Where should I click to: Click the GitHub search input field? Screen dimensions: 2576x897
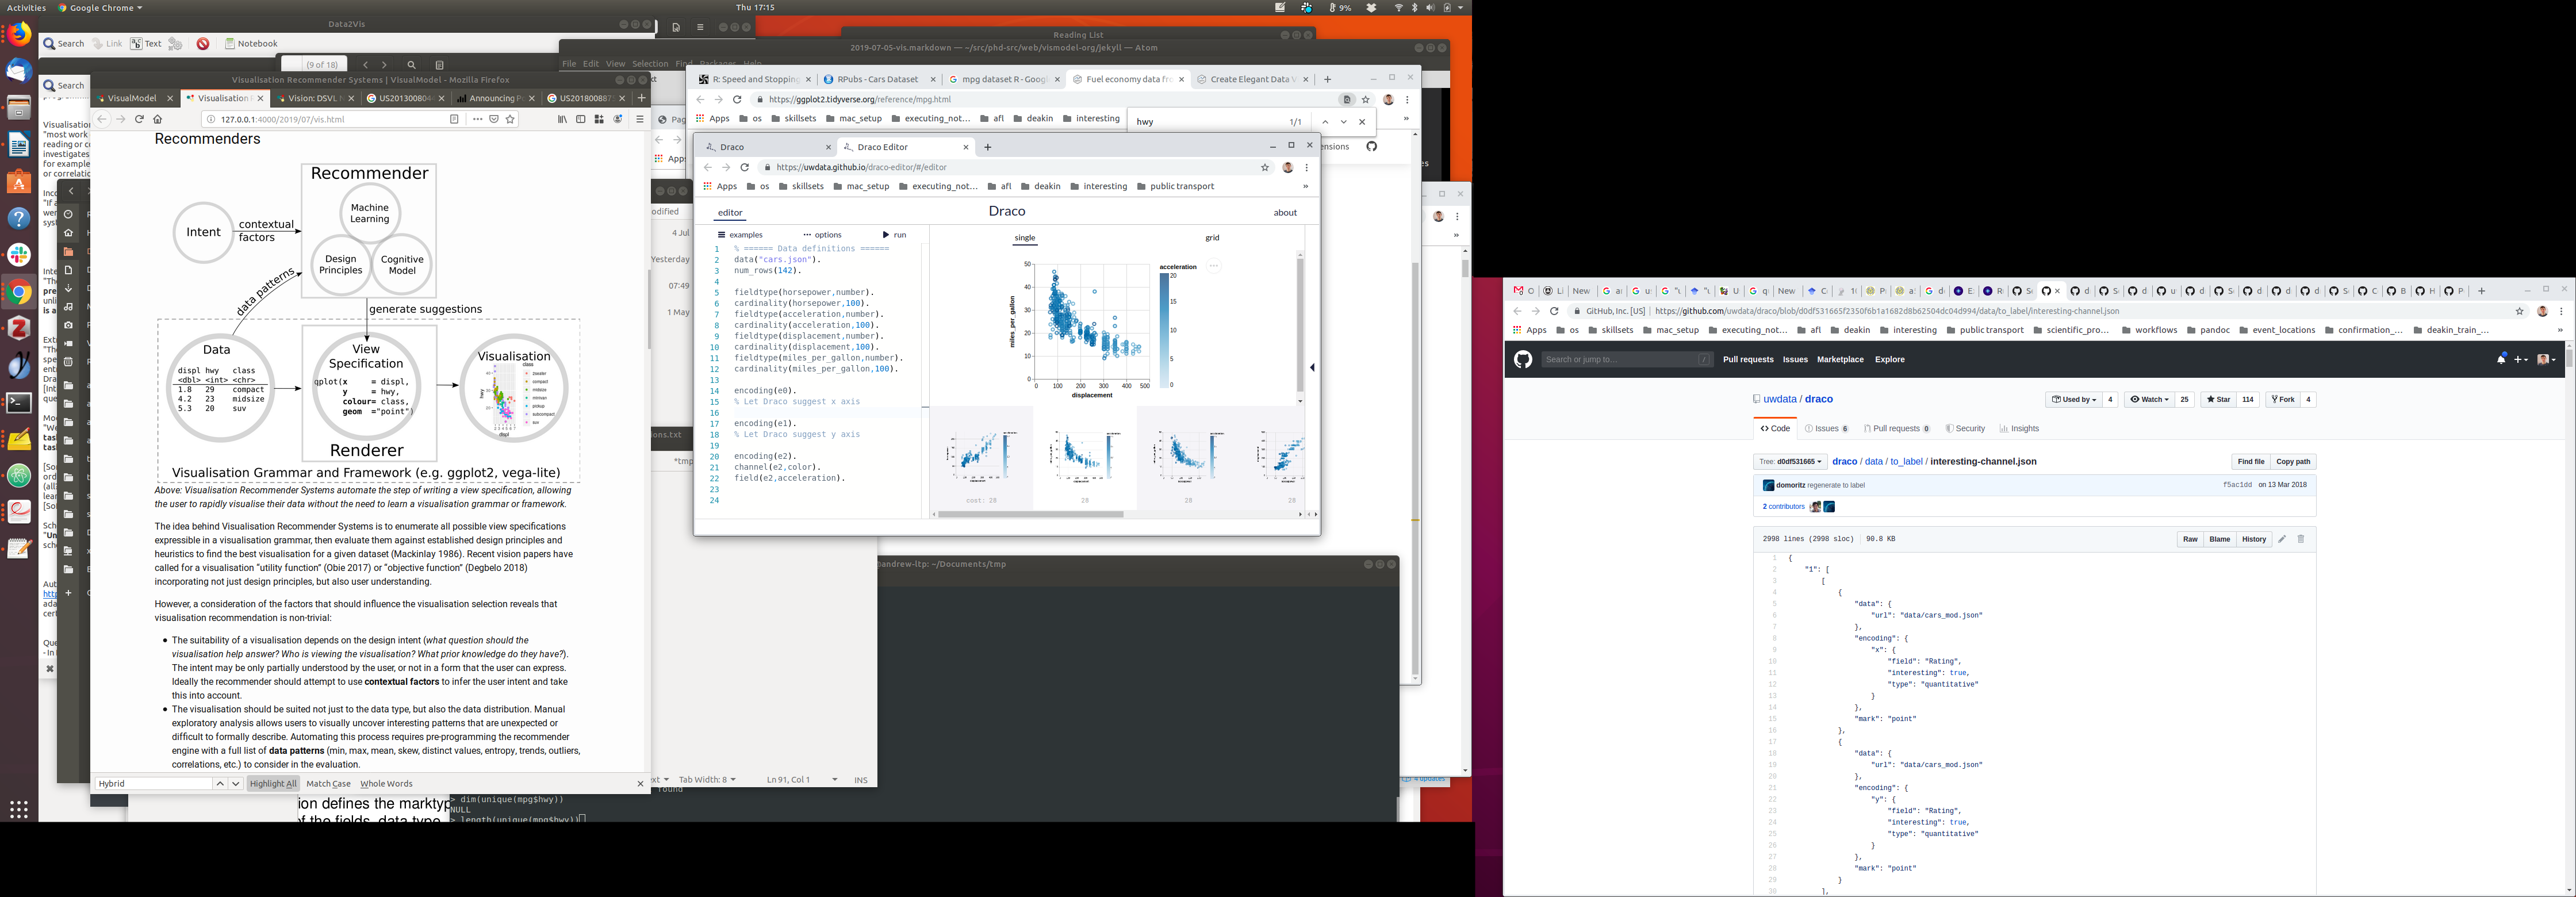coord(1620,359)
